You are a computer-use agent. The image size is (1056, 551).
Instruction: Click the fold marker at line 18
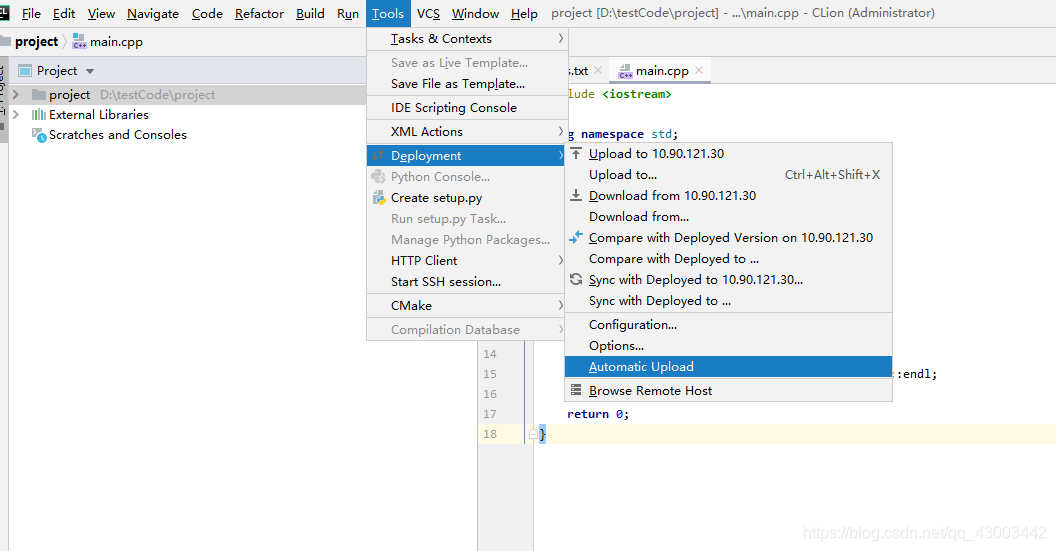pos(533,434)
